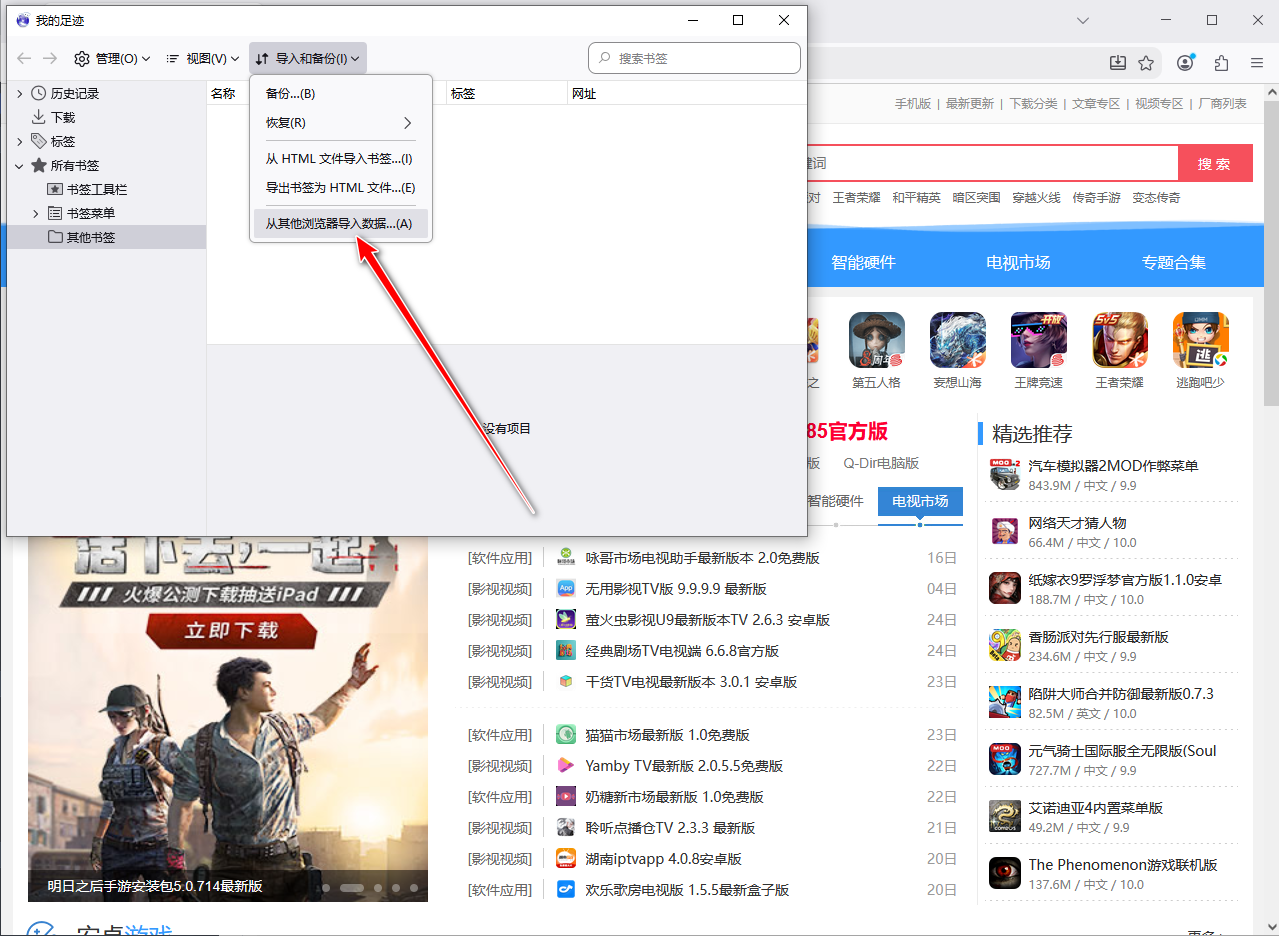The image size is (1279, 936).
Task: Open 专题合集 navigation tab
Action: coord(1174,263)
